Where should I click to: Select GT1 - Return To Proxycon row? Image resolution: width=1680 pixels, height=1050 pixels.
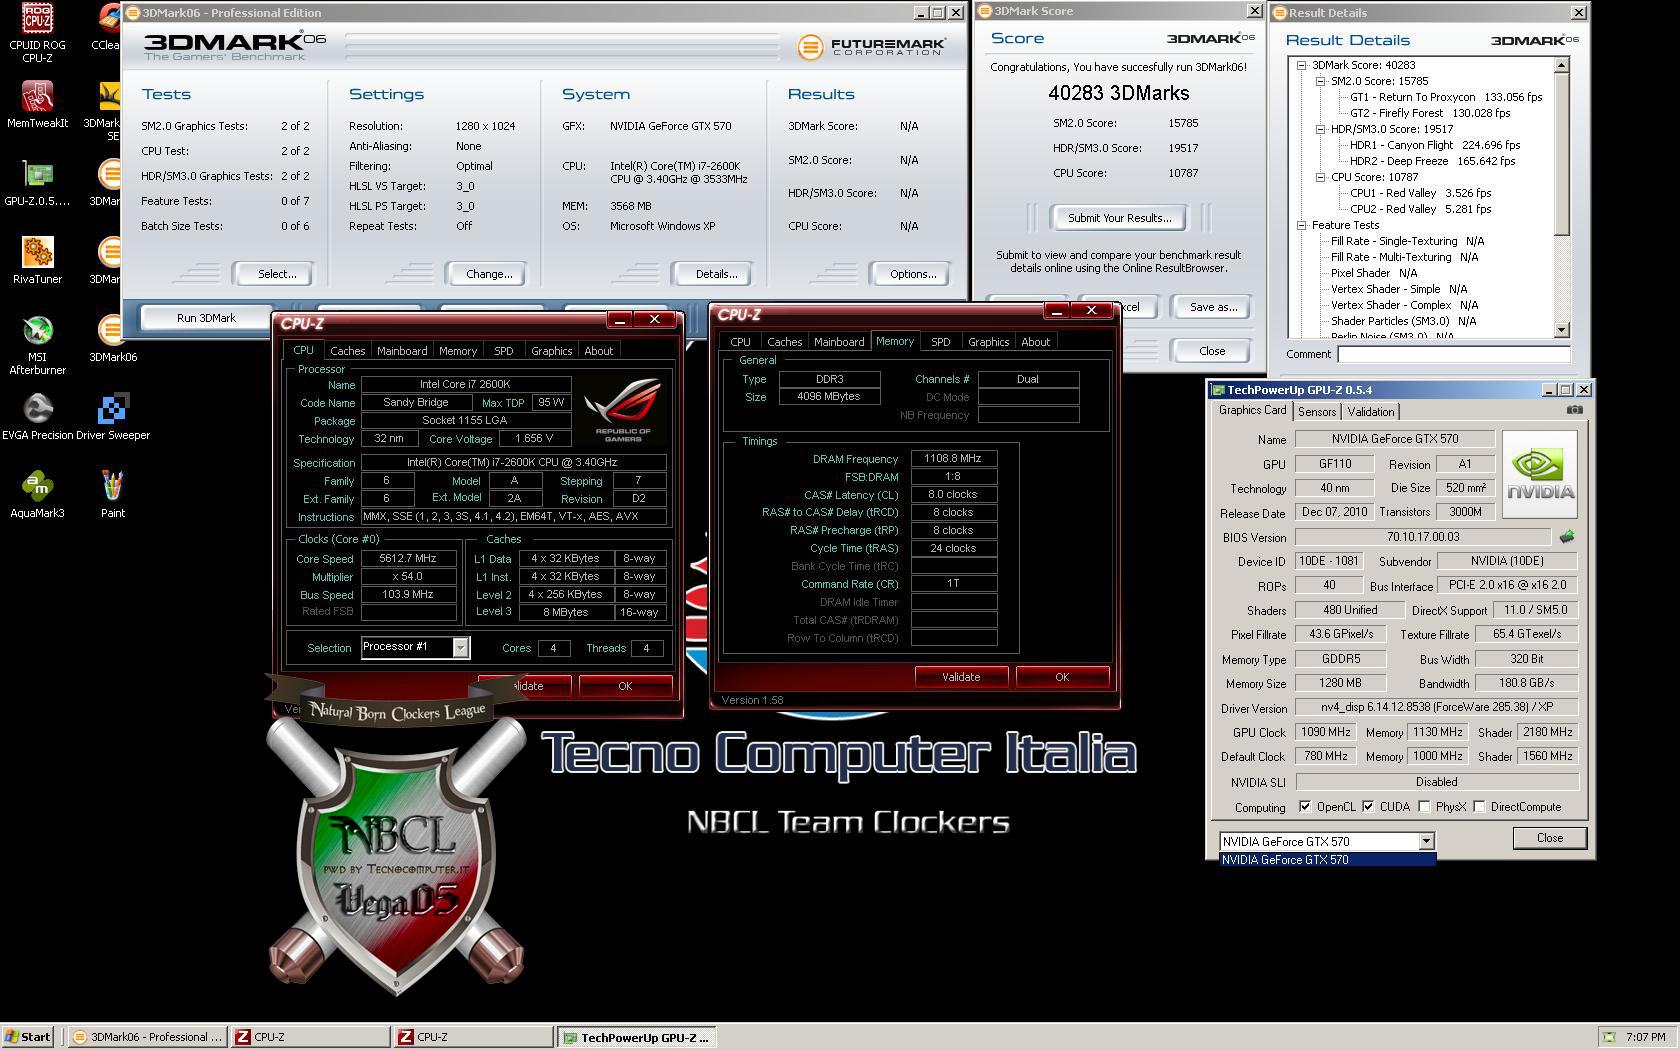1445,97
